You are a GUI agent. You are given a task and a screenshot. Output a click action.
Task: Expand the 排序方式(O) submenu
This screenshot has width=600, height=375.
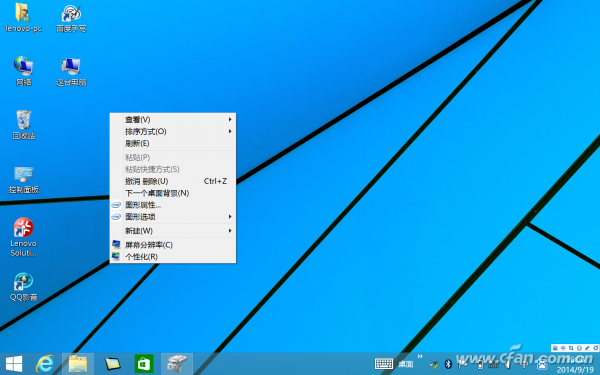173,131
